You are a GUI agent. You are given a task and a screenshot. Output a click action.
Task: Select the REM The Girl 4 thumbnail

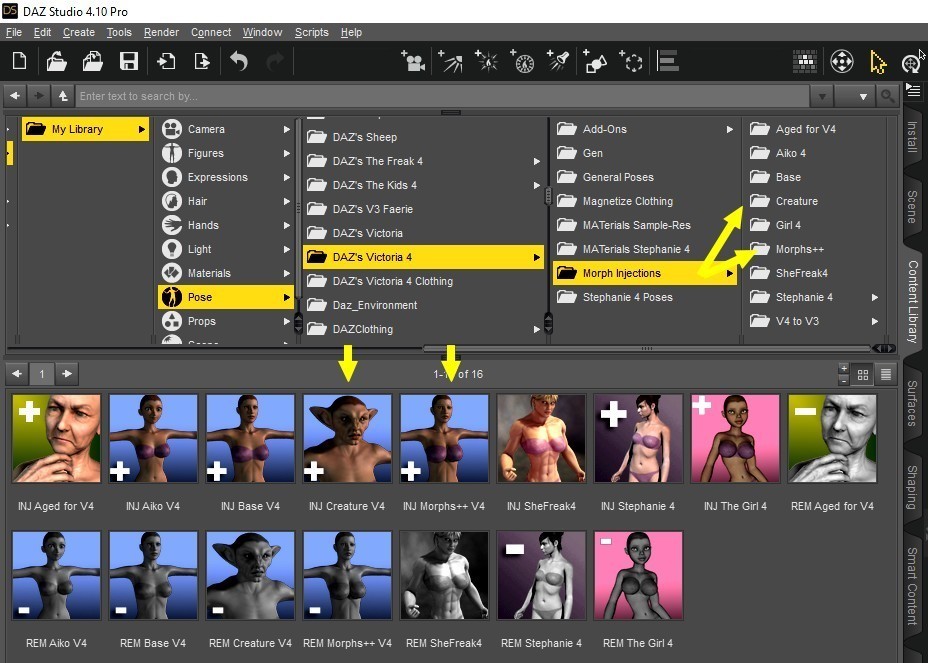click(639, 575)
